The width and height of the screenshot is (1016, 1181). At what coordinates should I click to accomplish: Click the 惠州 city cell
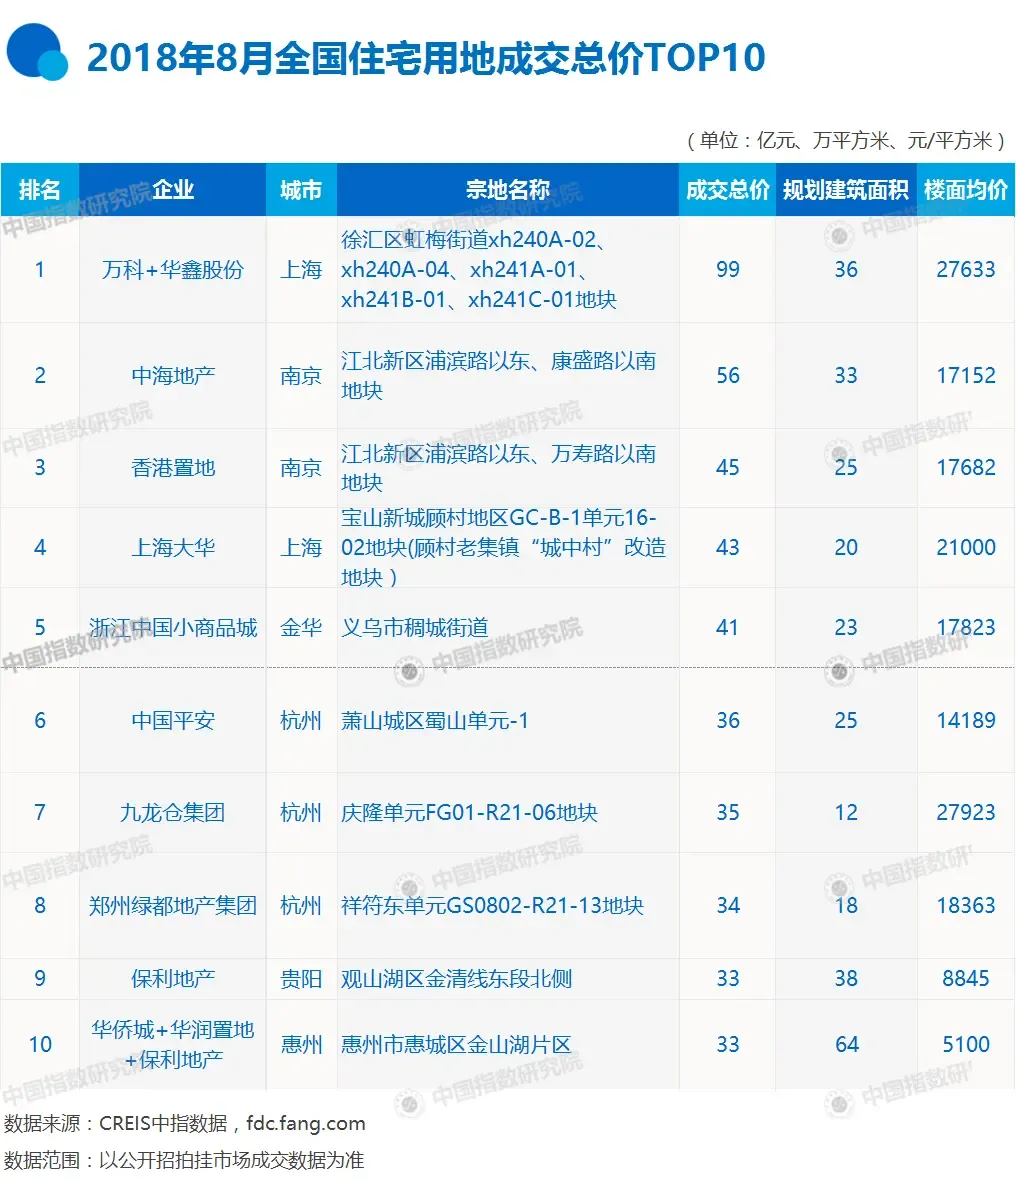tap(301, 1045)
